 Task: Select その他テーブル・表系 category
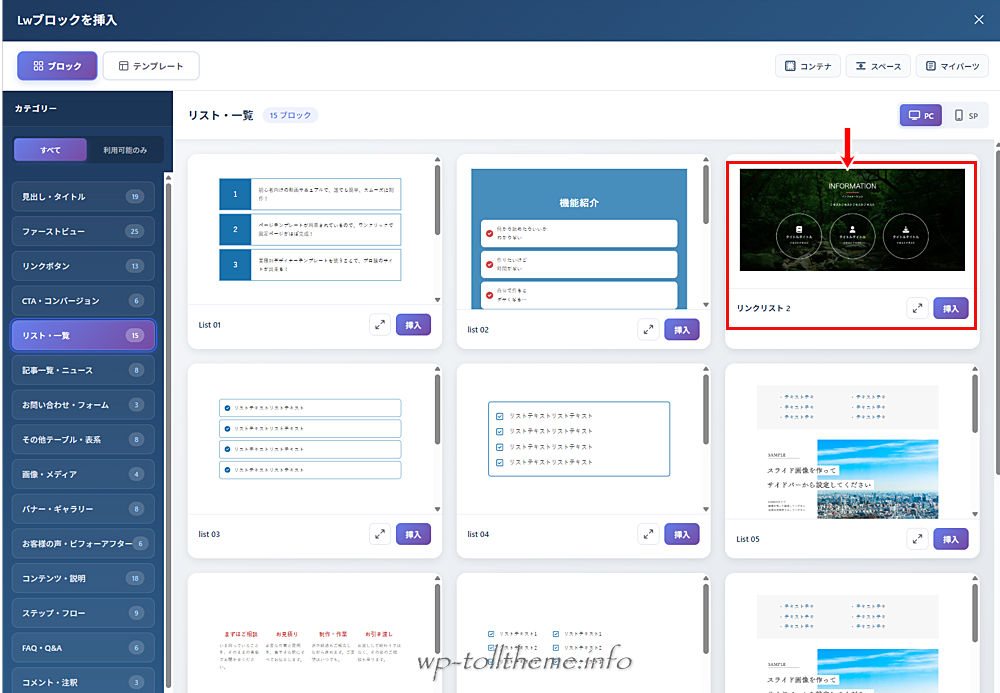pyautogui.click(x=83, y=439)
